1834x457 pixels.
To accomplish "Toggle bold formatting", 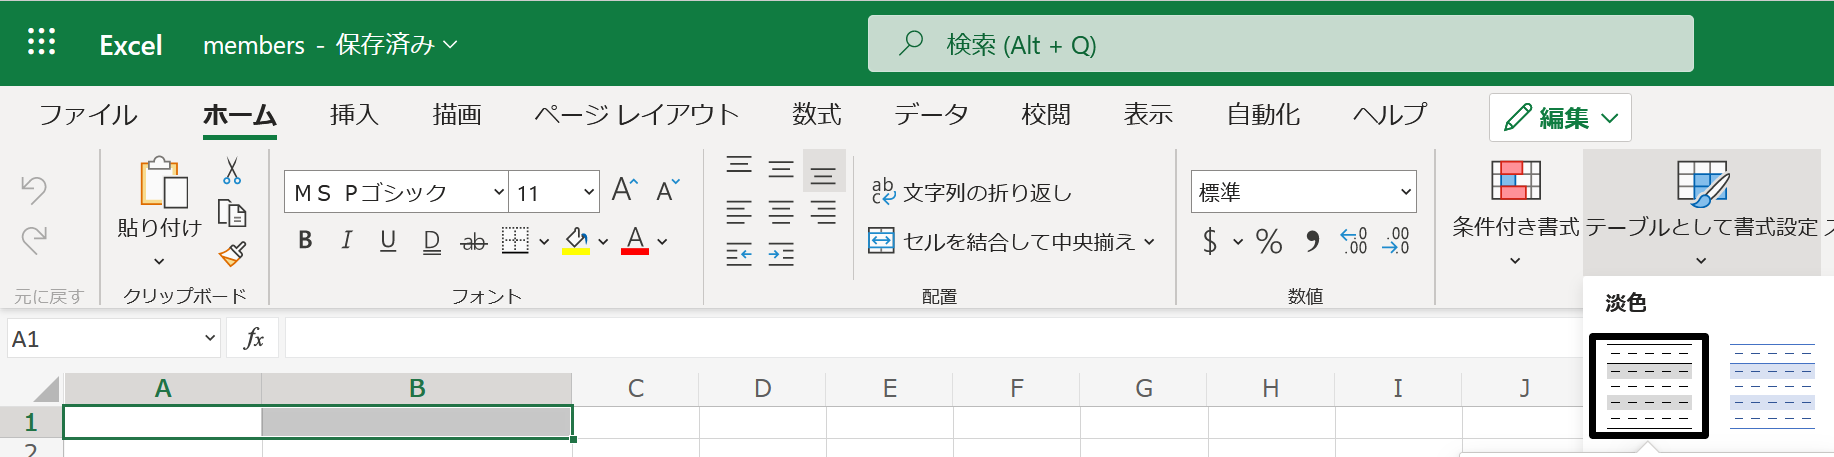I will [306, 240].
